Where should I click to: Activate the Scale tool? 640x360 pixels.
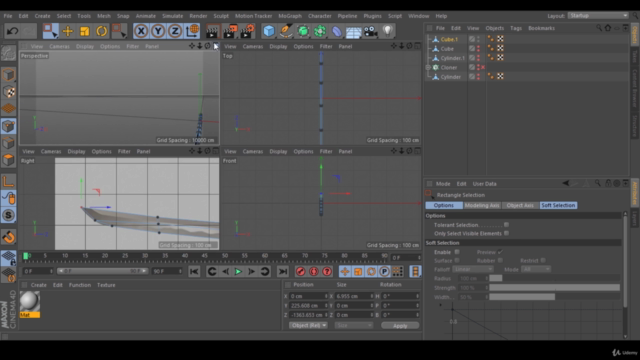[84, 31]
